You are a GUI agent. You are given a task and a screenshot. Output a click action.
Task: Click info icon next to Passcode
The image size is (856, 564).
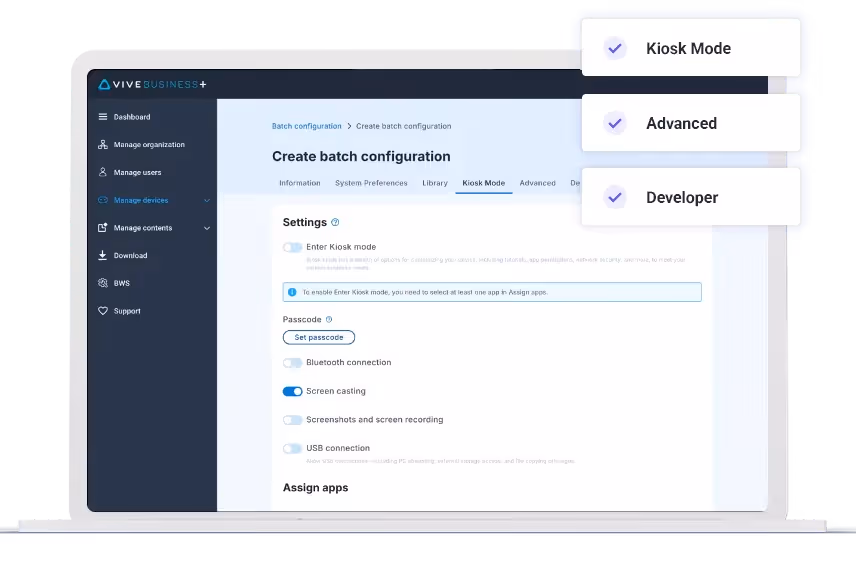329,319
